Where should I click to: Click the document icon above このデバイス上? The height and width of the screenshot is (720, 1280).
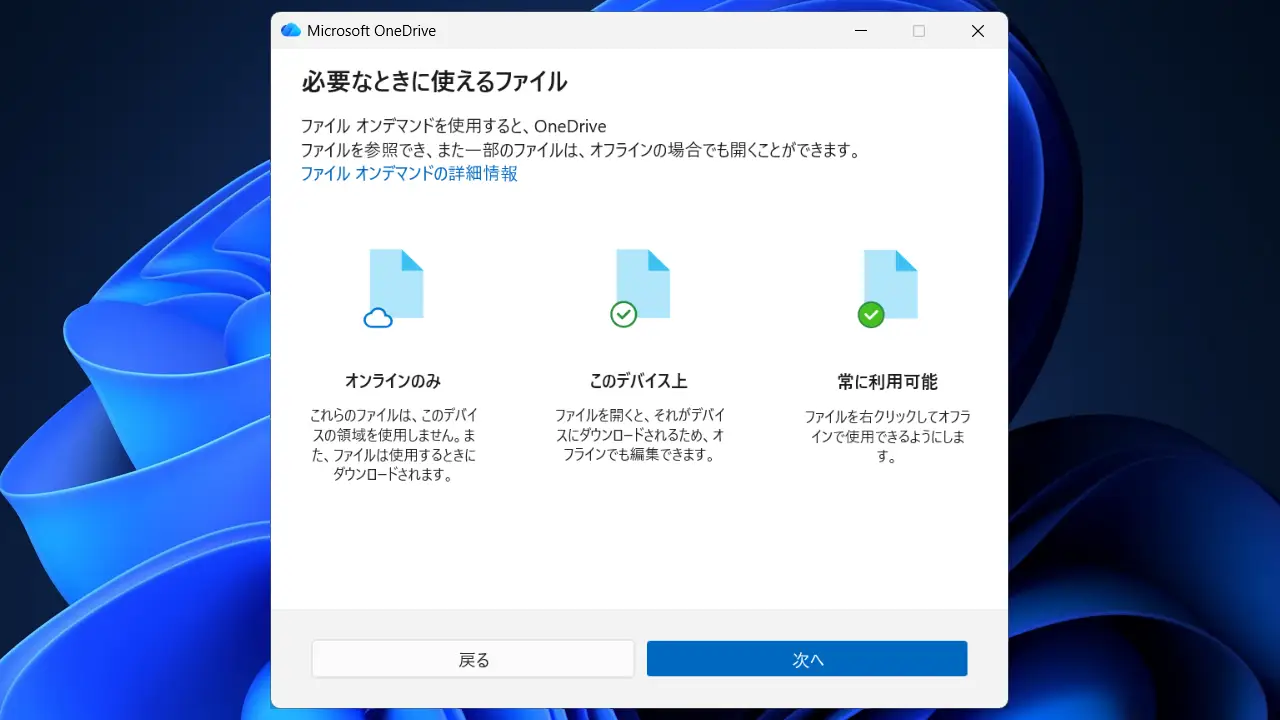point(644,281)
